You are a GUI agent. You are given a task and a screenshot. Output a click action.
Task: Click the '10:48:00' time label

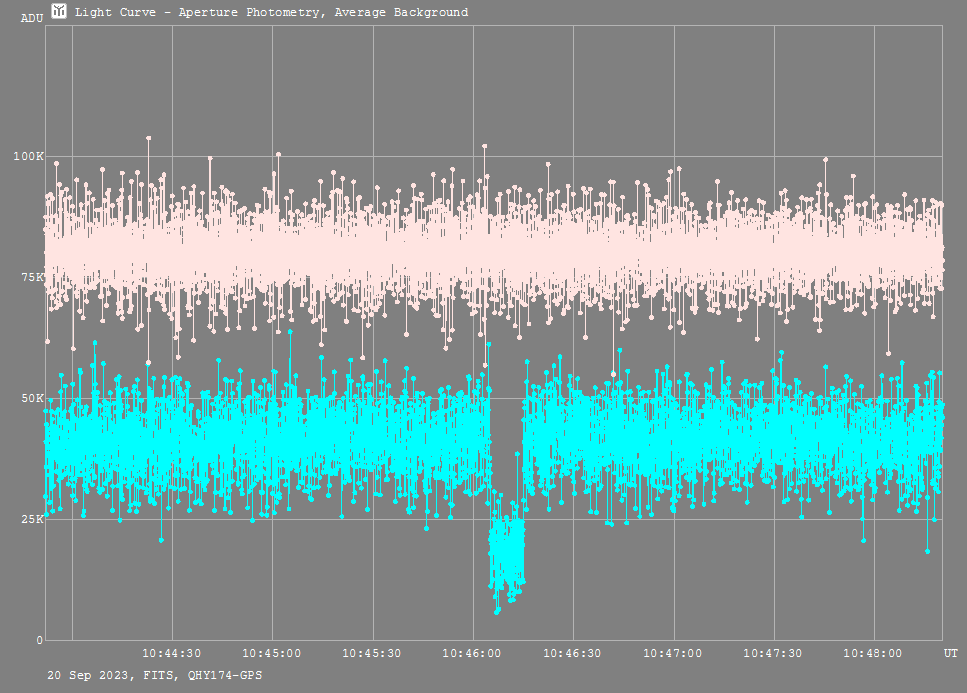[x=873, y=654]
